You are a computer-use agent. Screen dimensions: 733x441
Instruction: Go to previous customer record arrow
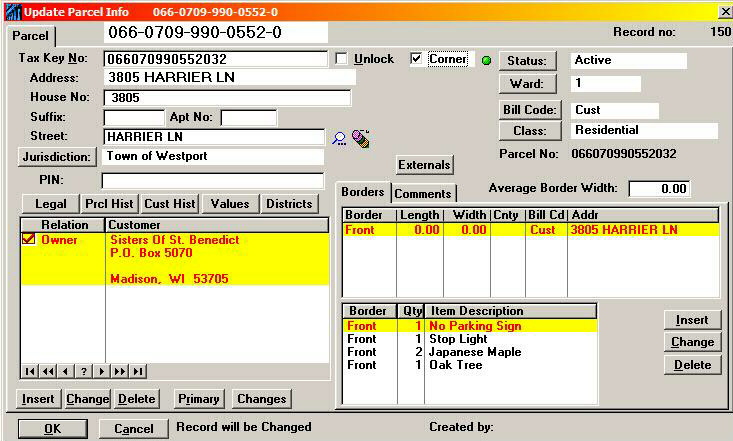click(66, 371)
